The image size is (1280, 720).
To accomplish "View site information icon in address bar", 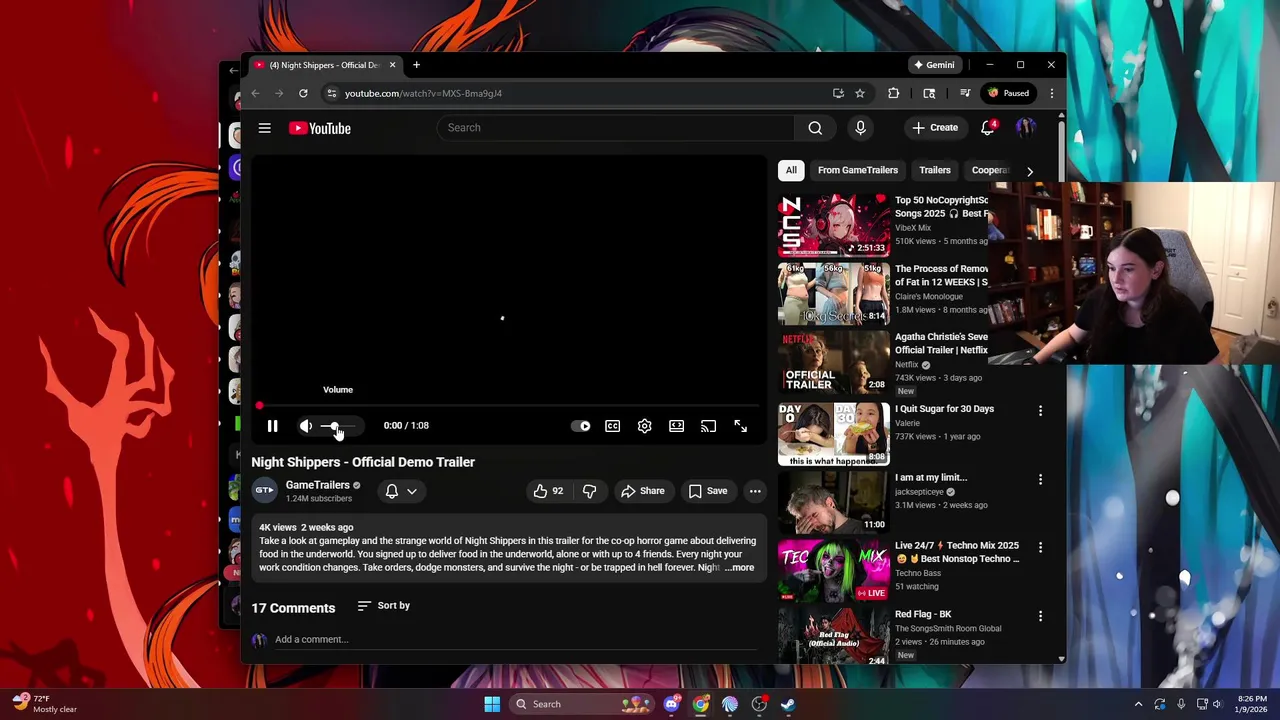I will pyautogui.click(x=332, y=93).
